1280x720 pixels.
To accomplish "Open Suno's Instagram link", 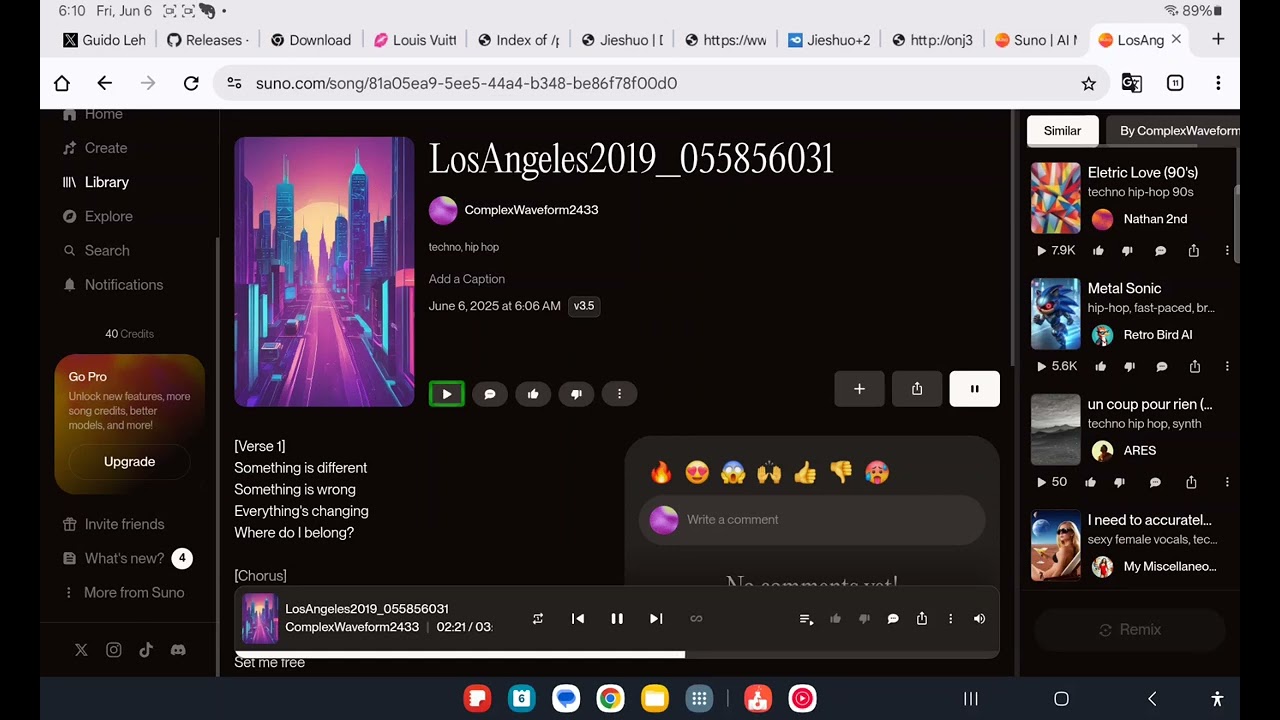I will (x=114, y=650).
